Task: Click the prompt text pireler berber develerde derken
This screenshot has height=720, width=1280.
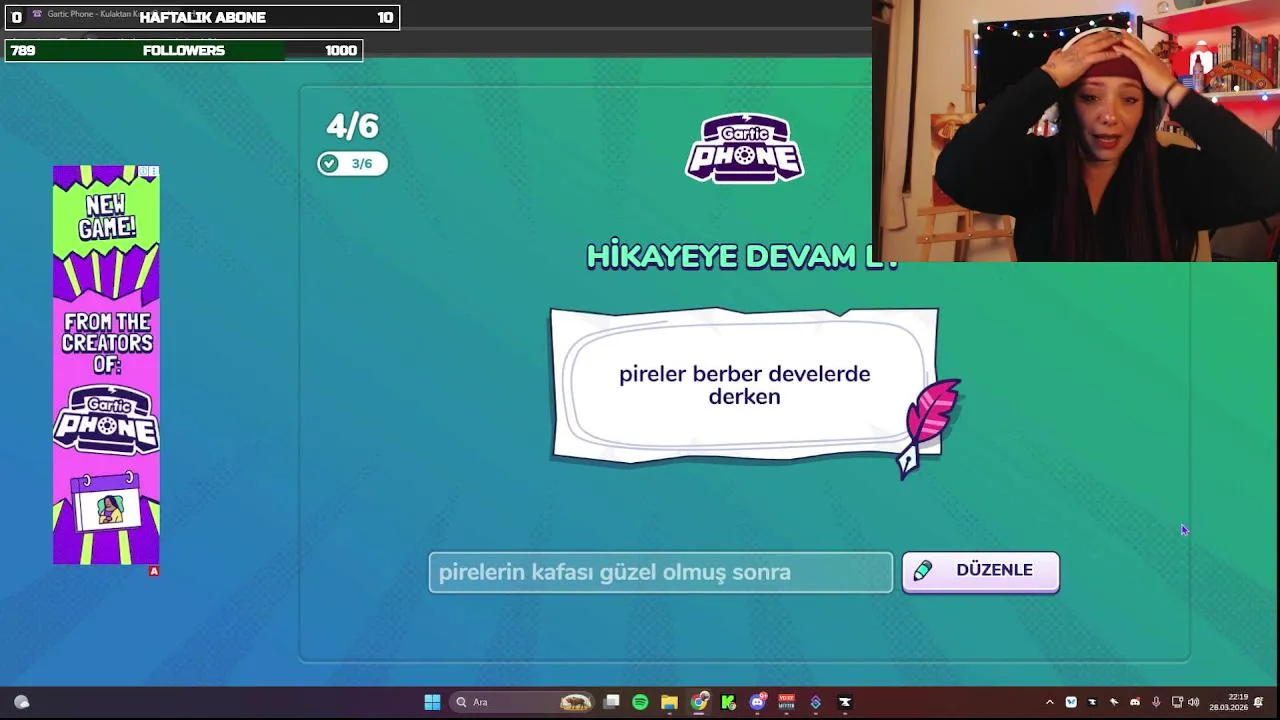Action: (x=744, y=385)
